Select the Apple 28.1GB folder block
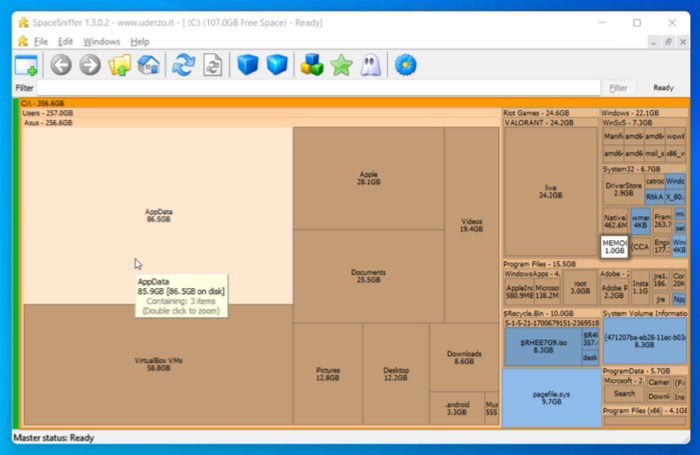Image resolution: width=700 pixels, height=455 pixels. 369,178
